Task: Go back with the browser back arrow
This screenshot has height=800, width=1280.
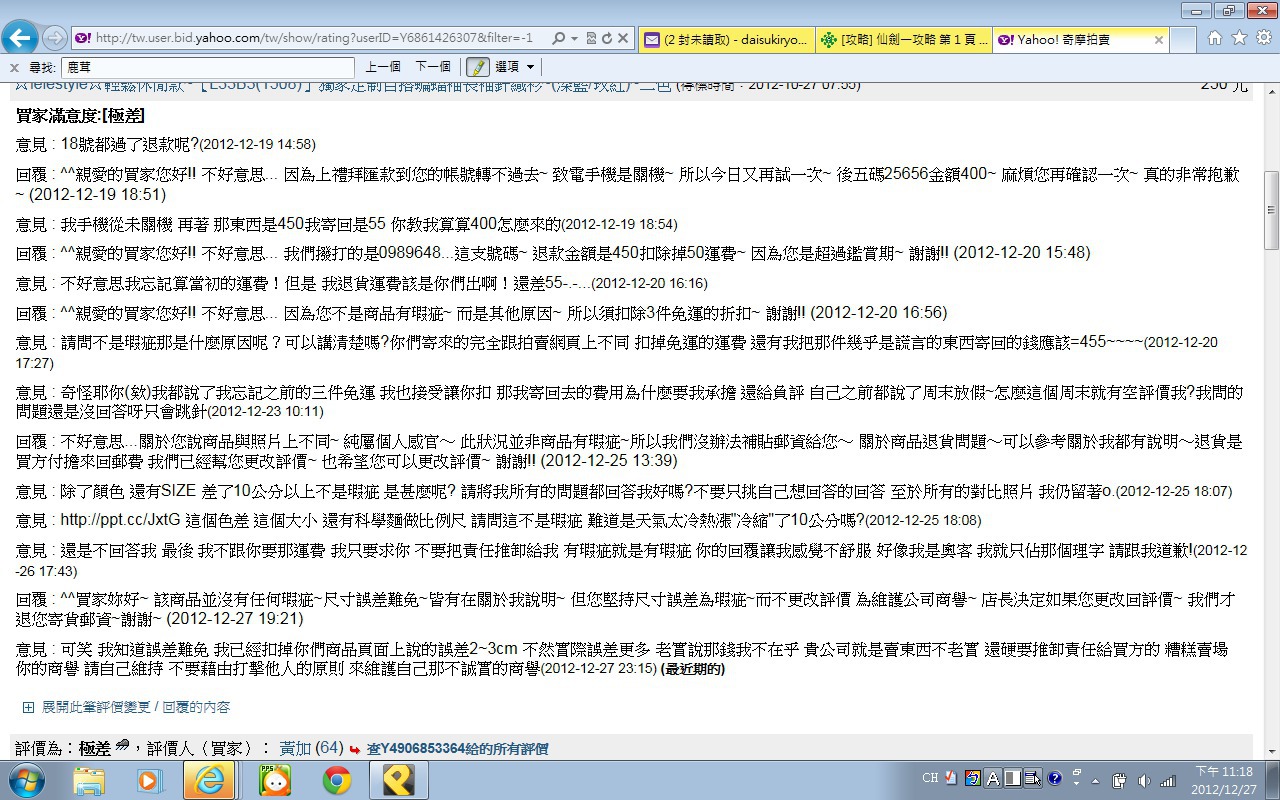Action: (20, 38)
